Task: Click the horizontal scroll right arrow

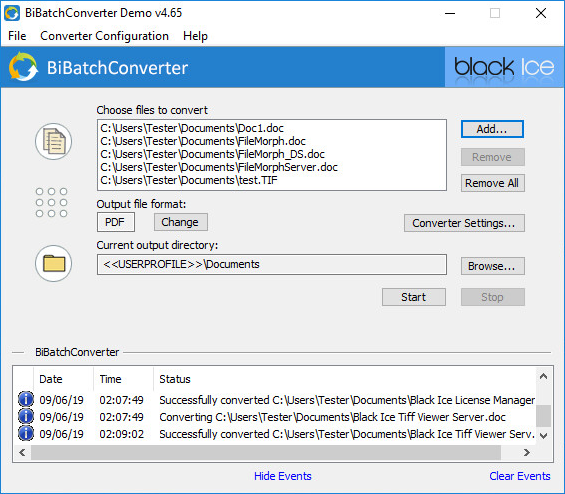Action: (x=527, y=452)
